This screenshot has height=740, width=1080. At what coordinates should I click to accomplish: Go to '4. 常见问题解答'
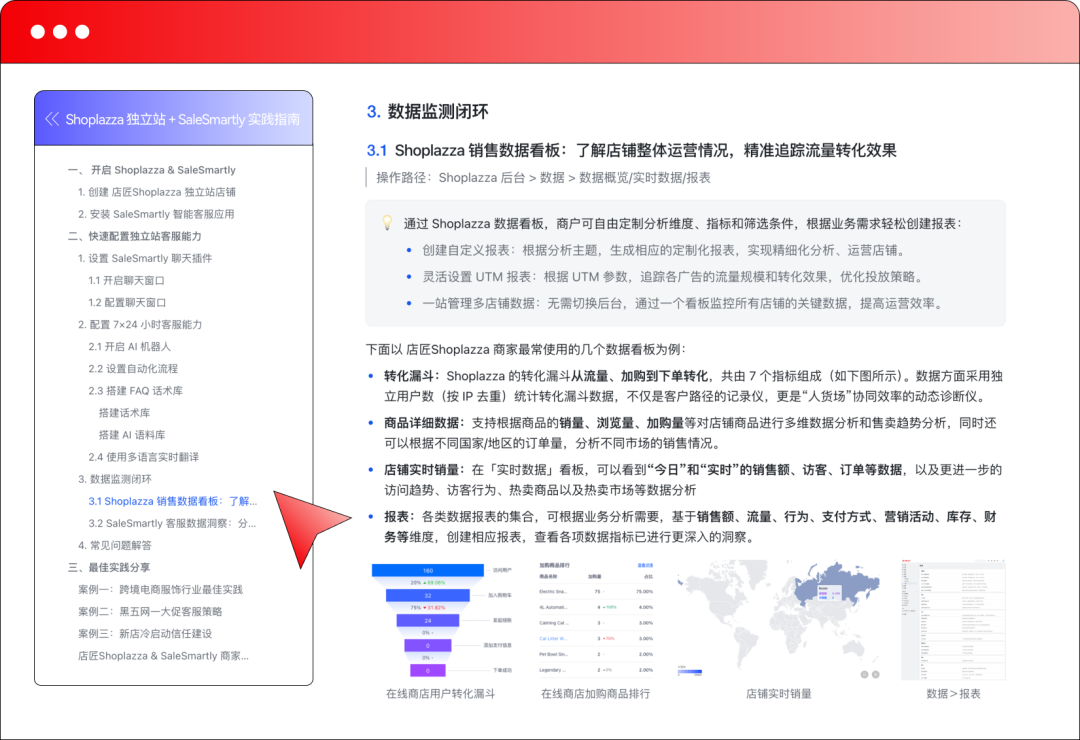pyautogui.click(x=114, y=545)
